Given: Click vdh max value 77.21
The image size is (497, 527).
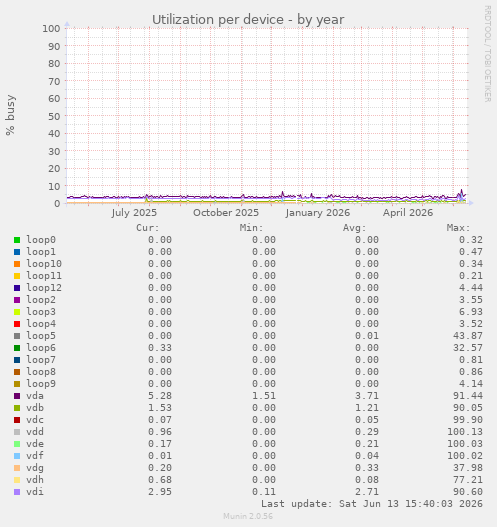Looking at the screenshot, I should 468,480.
